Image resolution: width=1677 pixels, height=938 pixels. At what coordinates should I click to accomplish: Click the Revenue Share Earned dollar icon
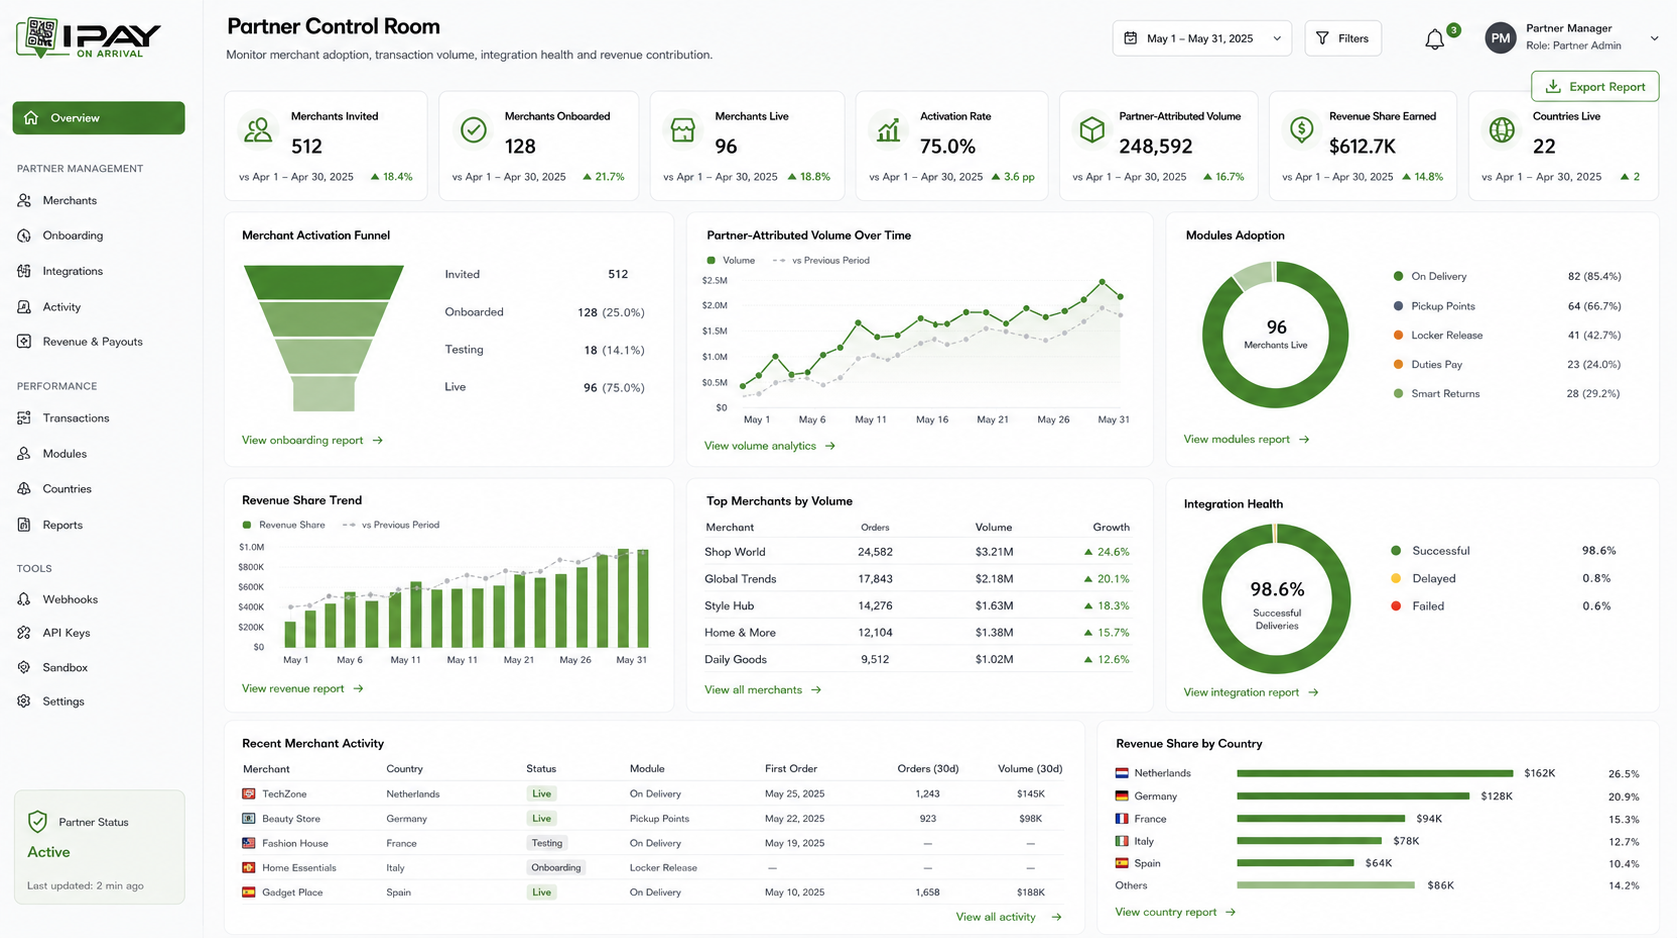[x=1301, y=129]
